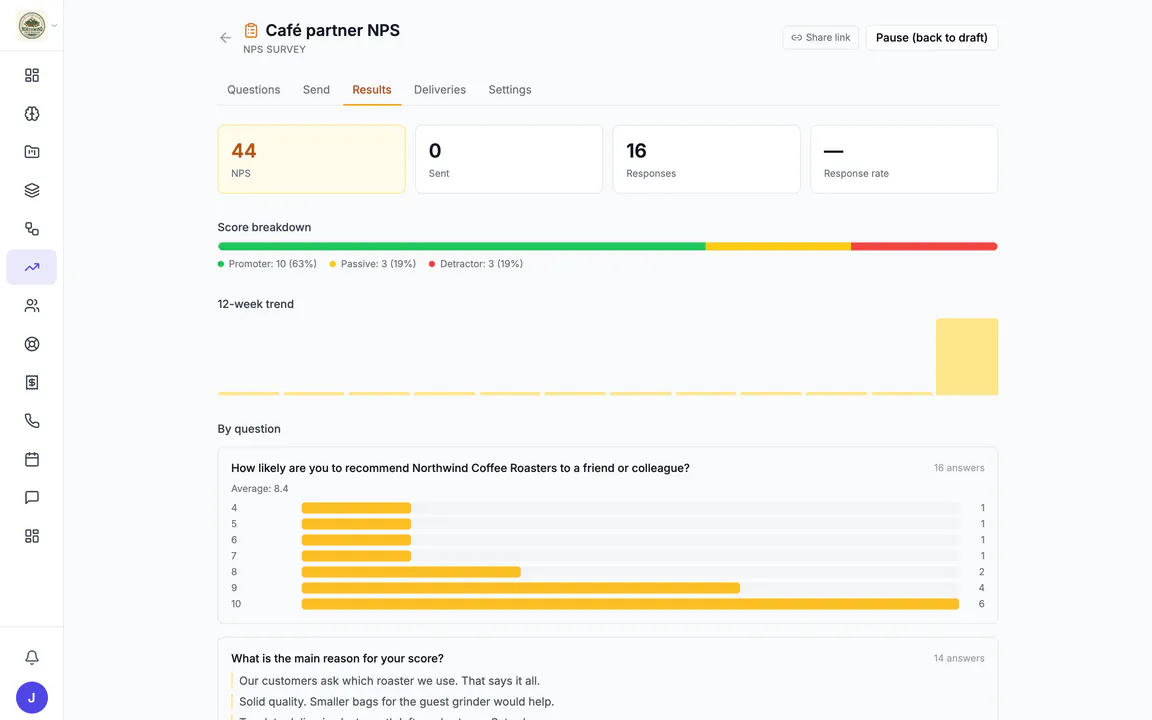Image resolution: width=1152 pixels, height=720 pixels.
Task: Open the kanban folder icon in sidebar
Action: 32,152
